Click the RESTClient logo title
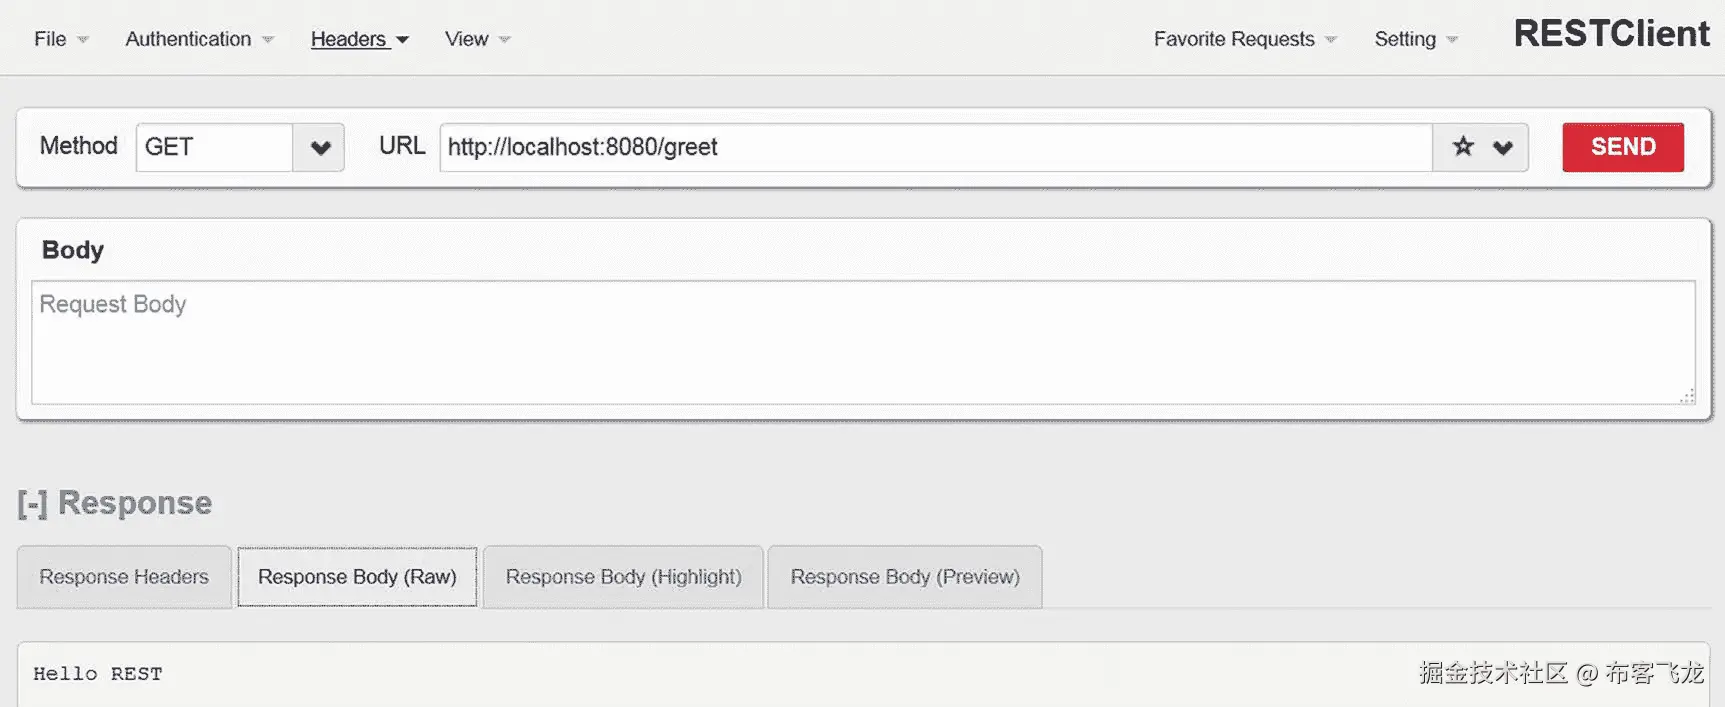 click(x=1611, y=34)
